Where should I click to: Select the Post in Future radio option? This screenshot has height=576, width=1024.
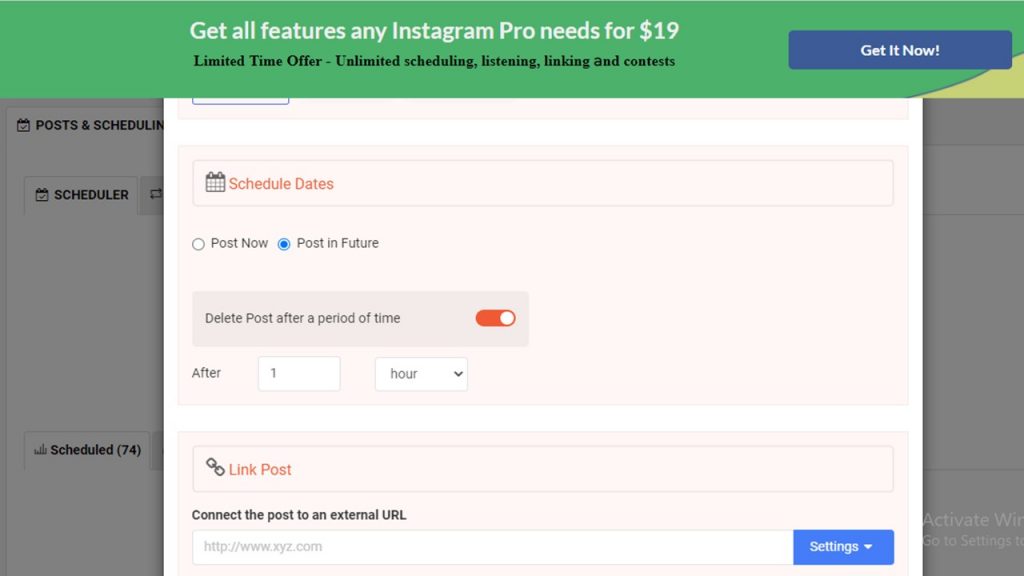pos(283,244)
